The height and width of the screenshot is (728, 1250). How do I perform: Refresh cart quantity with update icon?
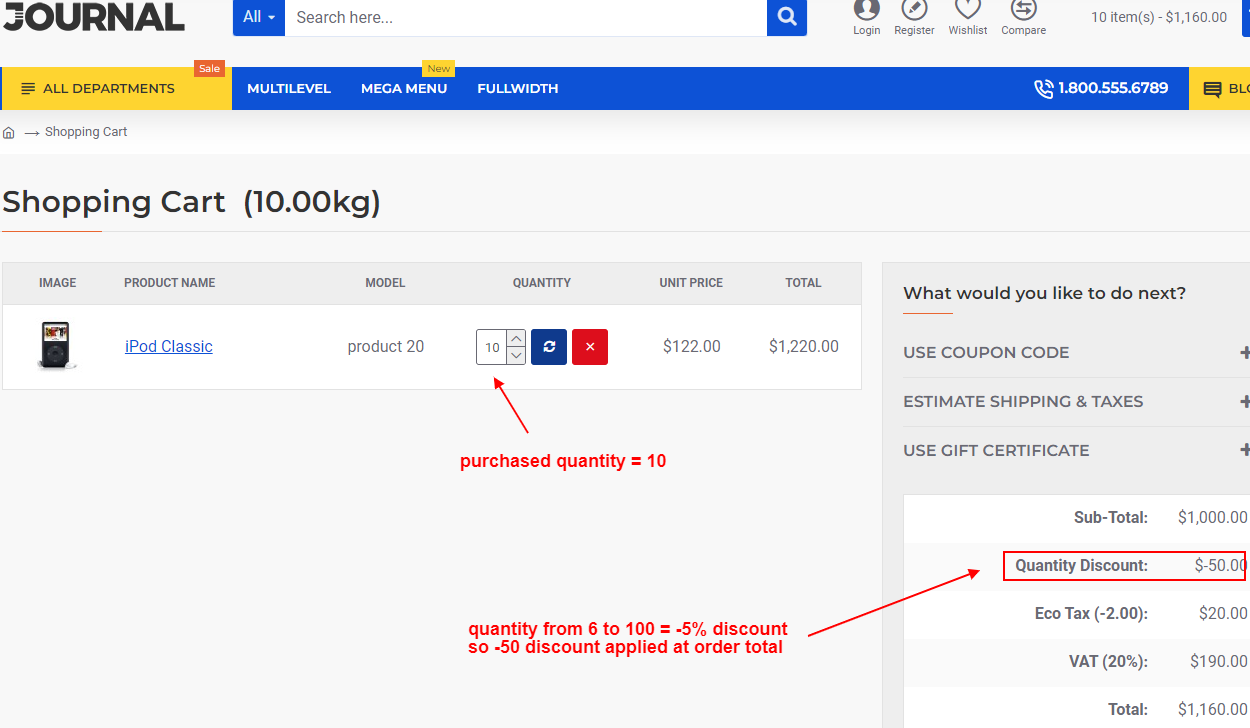[x=548, y=346]
